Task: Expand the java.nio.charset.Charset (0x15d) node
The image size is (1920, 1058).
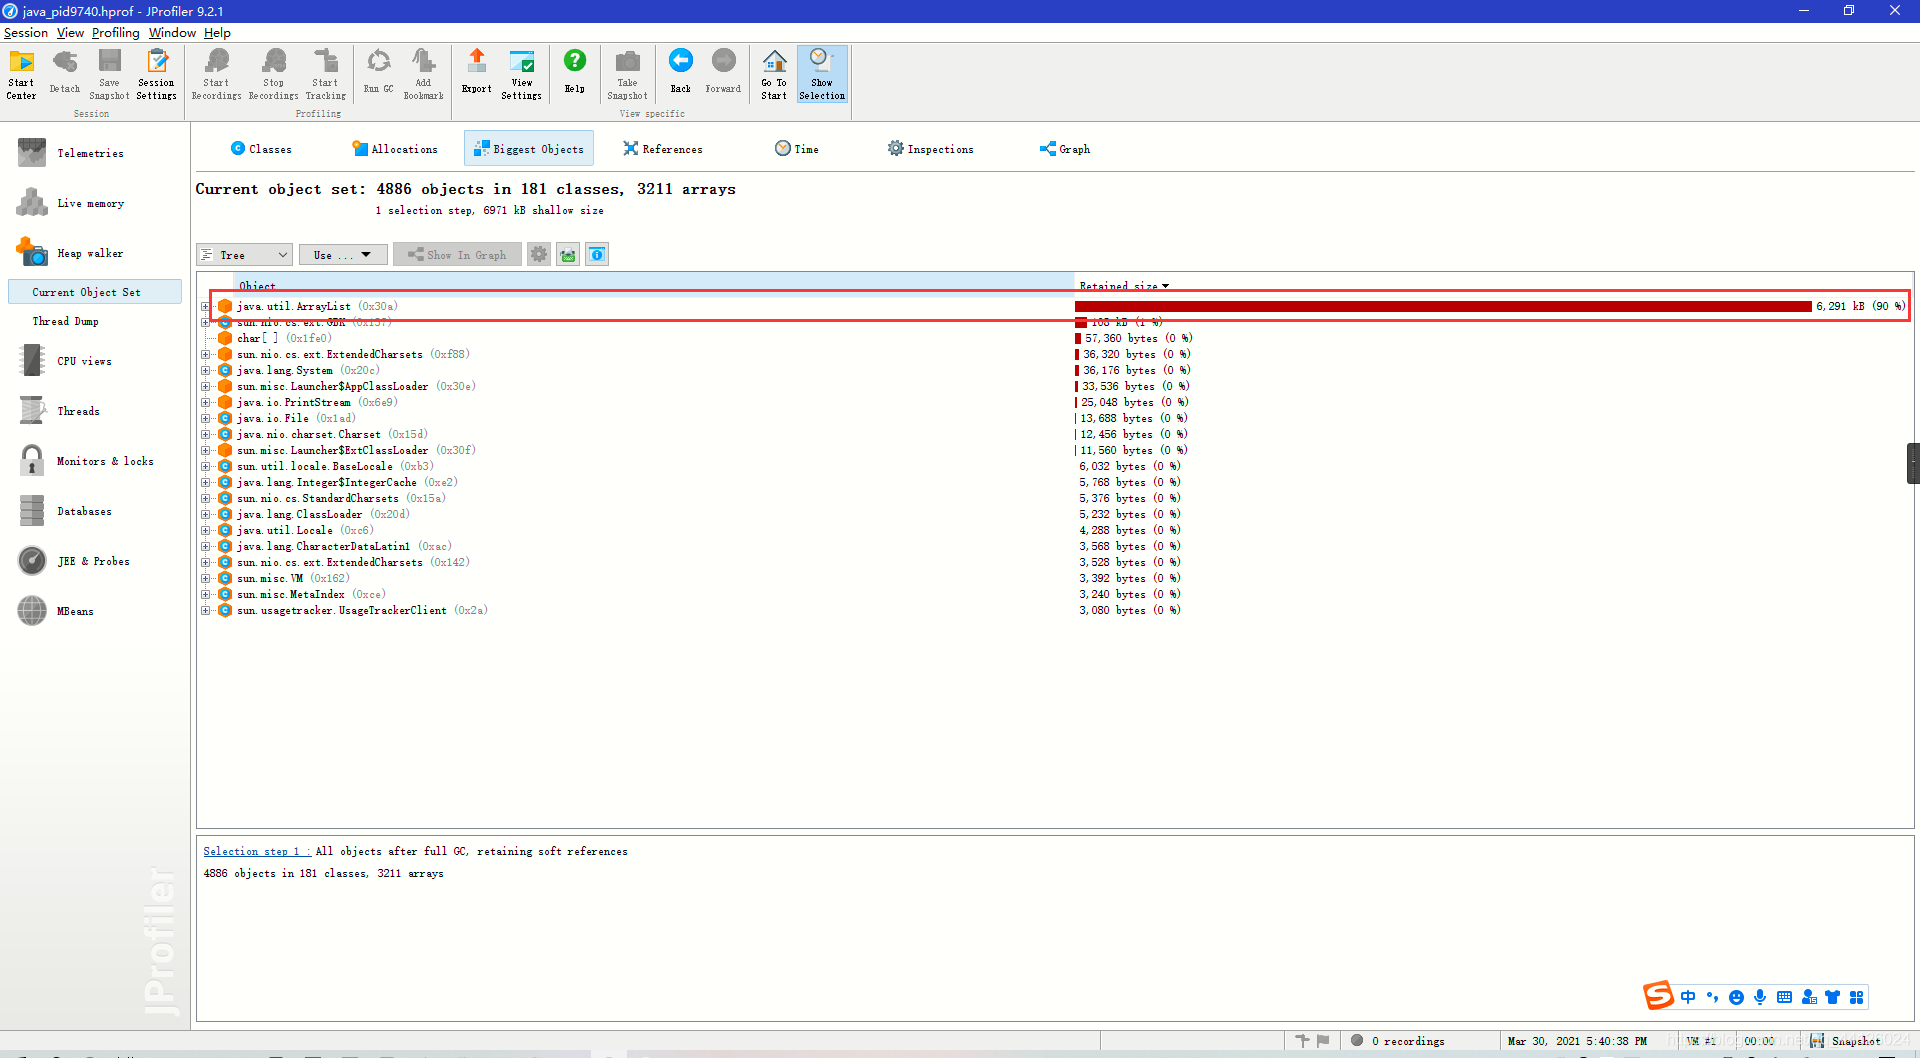Action: tap(205, 435)
